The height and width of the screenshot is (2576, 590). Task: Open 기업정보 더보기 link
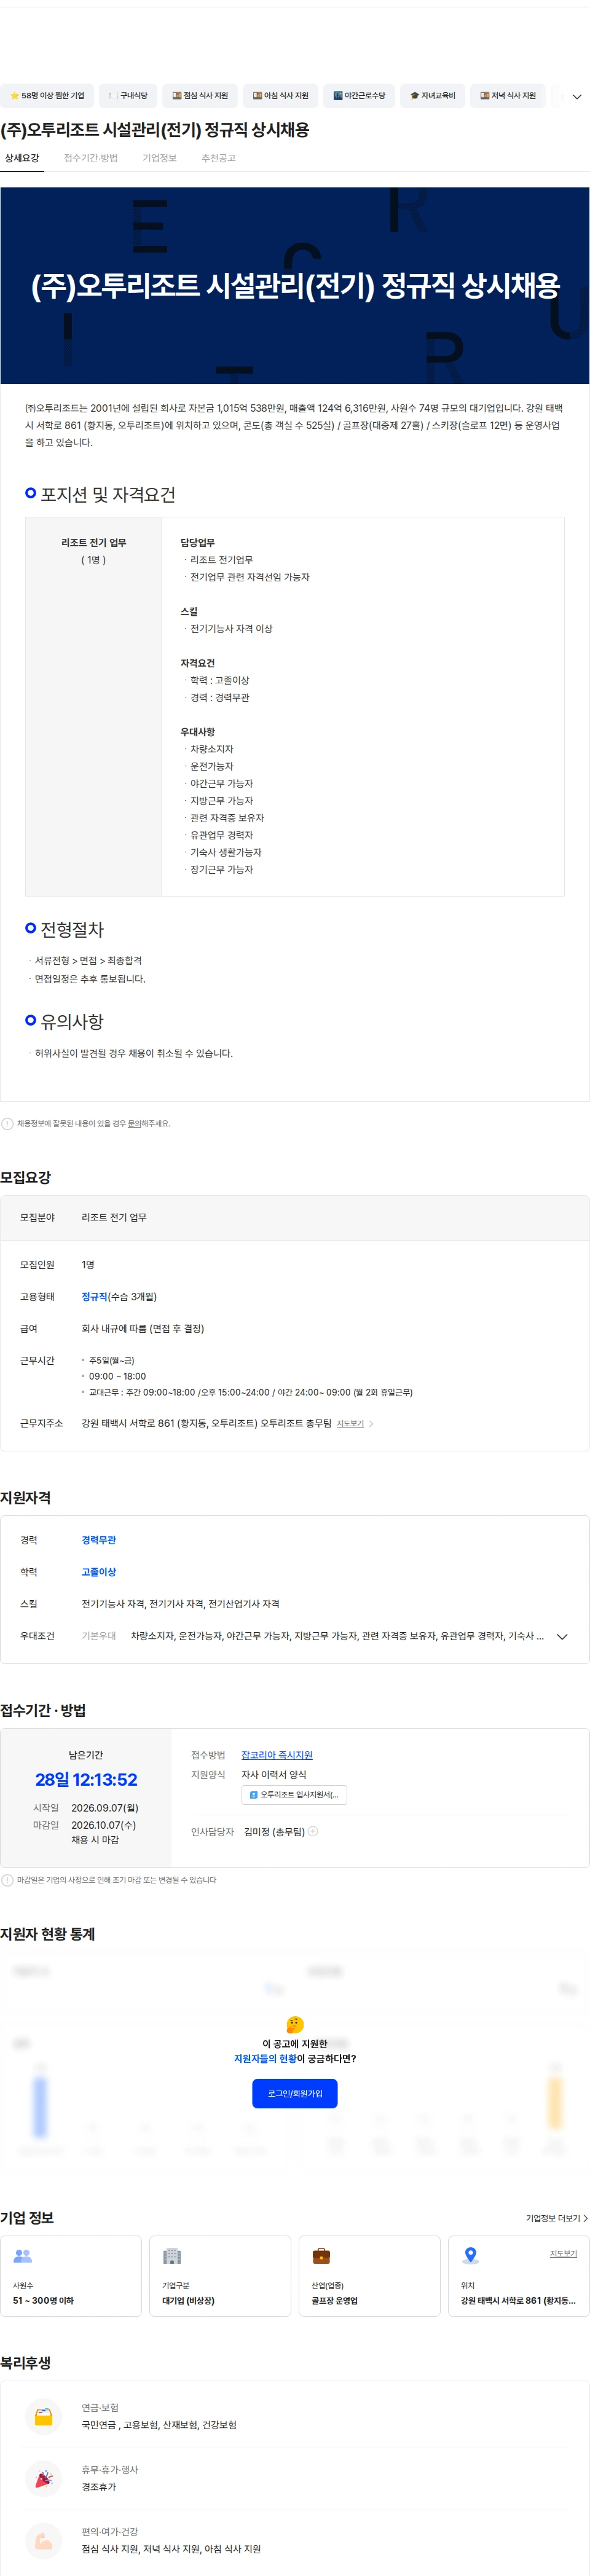point(557,2218)
